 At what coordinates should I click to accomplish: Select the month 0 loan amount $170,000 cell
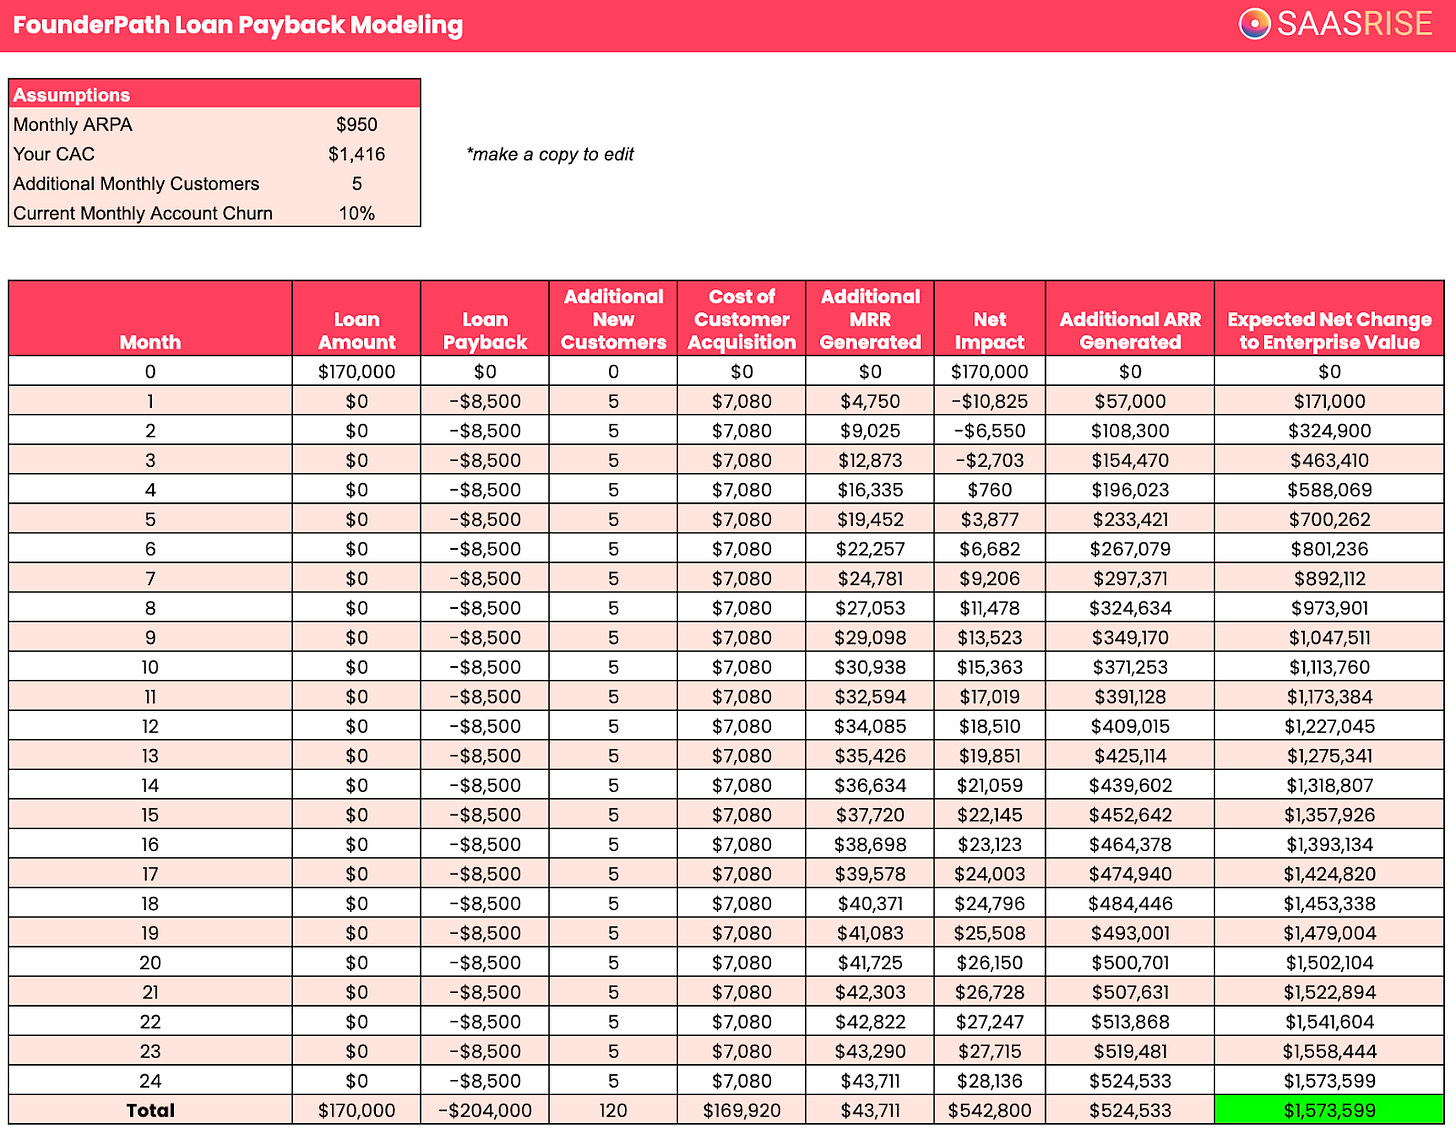coord(357,372)
